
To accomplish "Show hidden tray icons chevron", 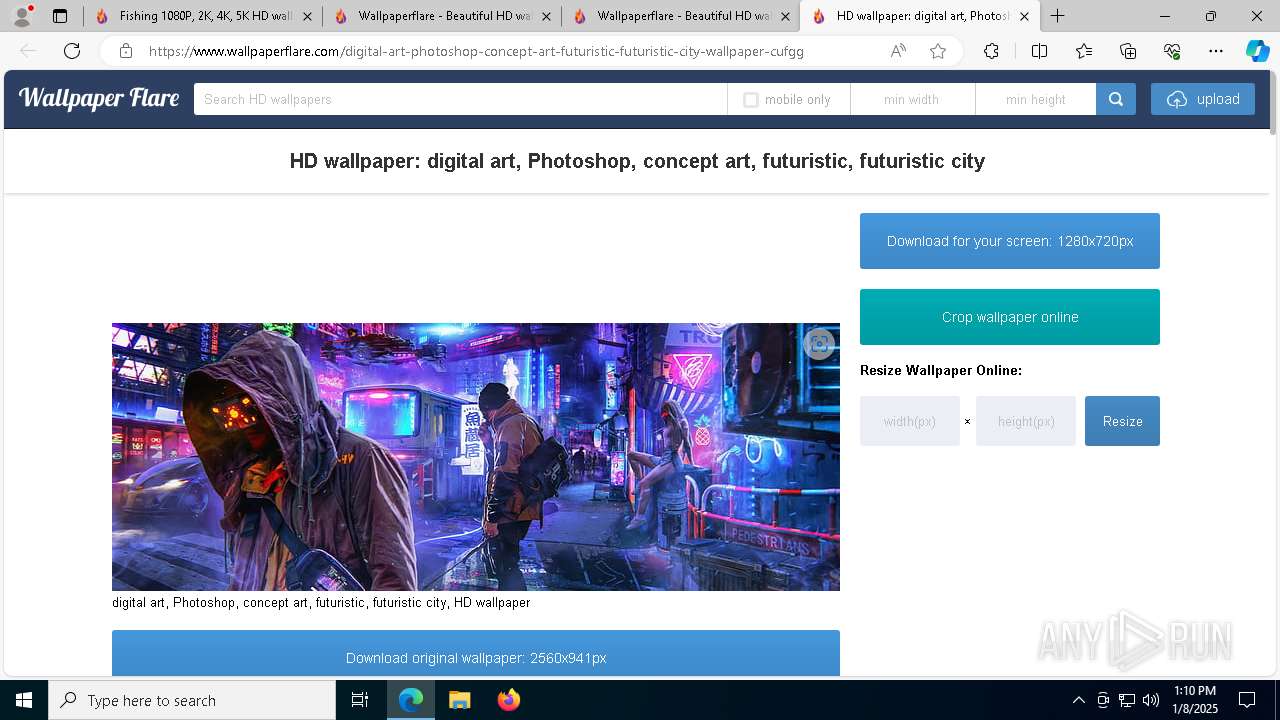I will click(x=1078, y=700).
